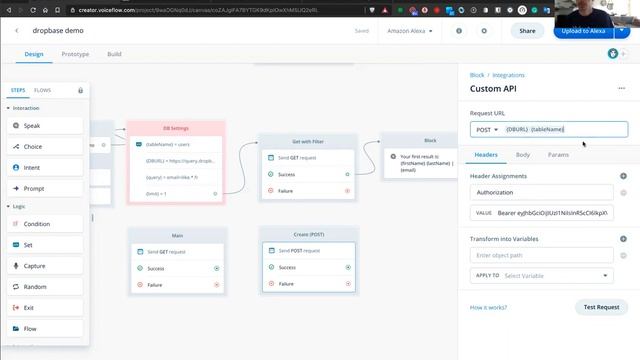This screenshot has width=640, height=360.
Task: Select the Condition step
Action: [45, 224]
